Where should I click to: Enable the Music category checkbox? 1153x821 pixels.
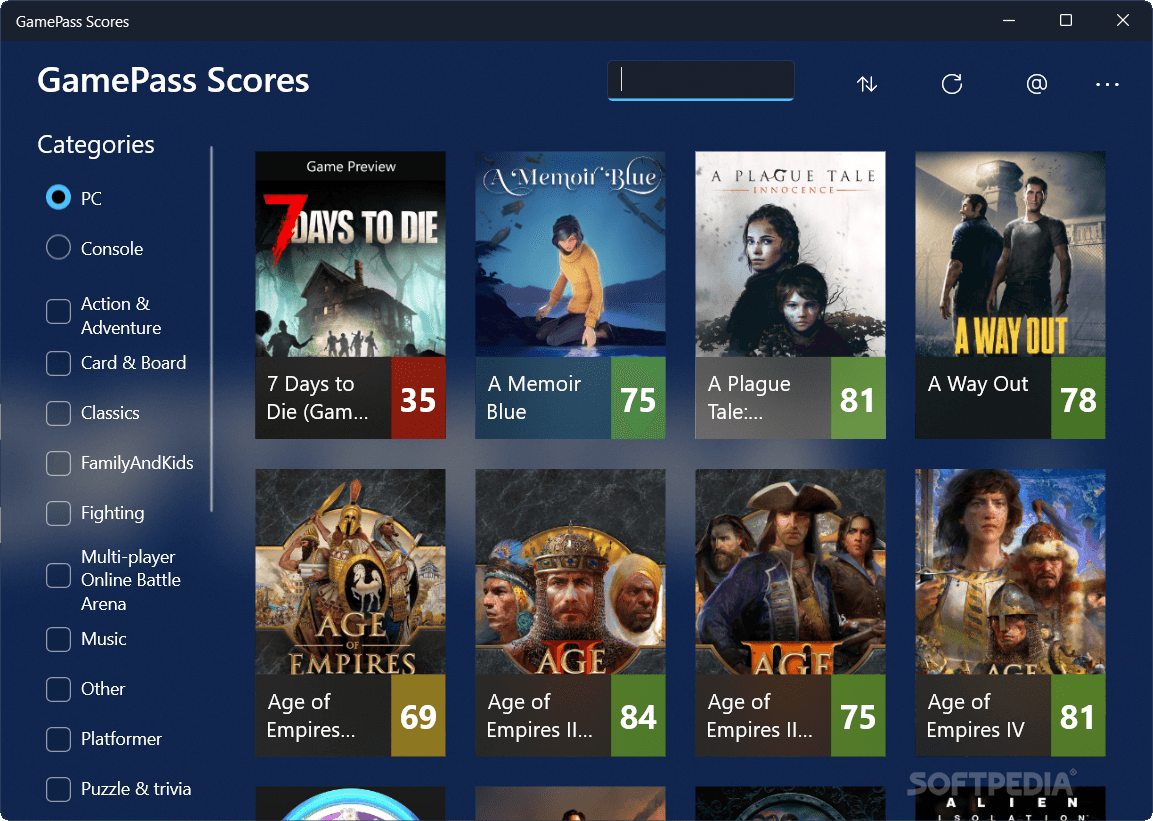pos(58,639)
